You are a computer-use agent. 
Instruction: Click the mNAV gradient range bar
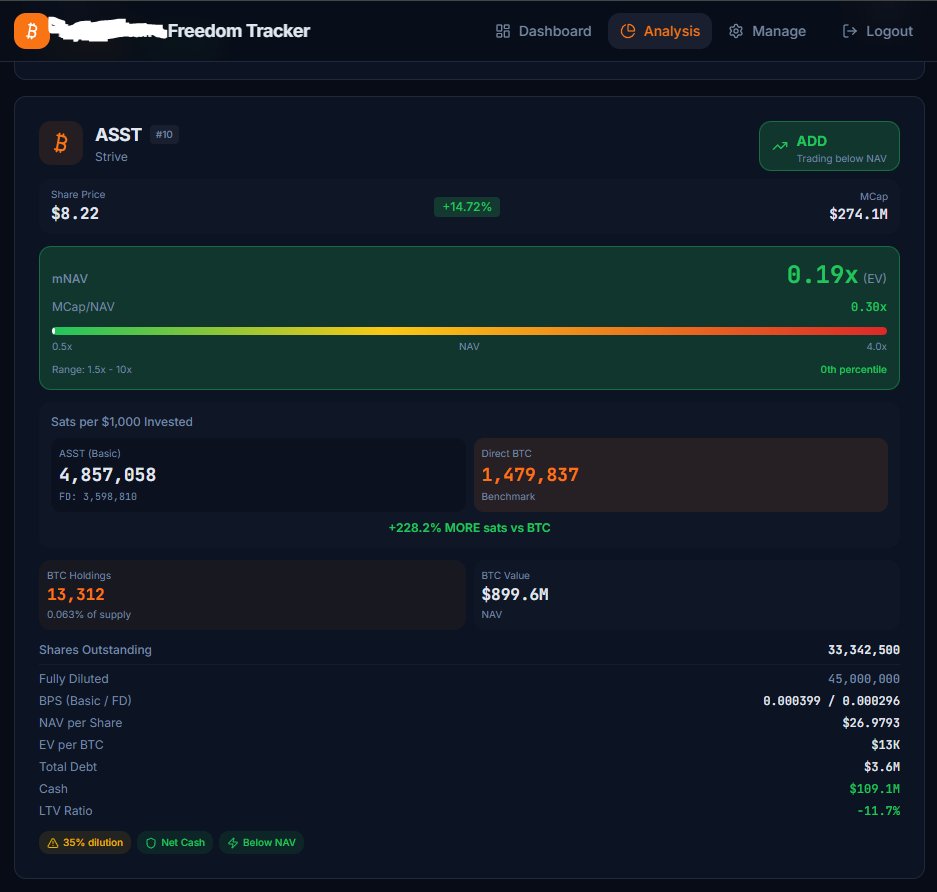click(x=469, y=331)
